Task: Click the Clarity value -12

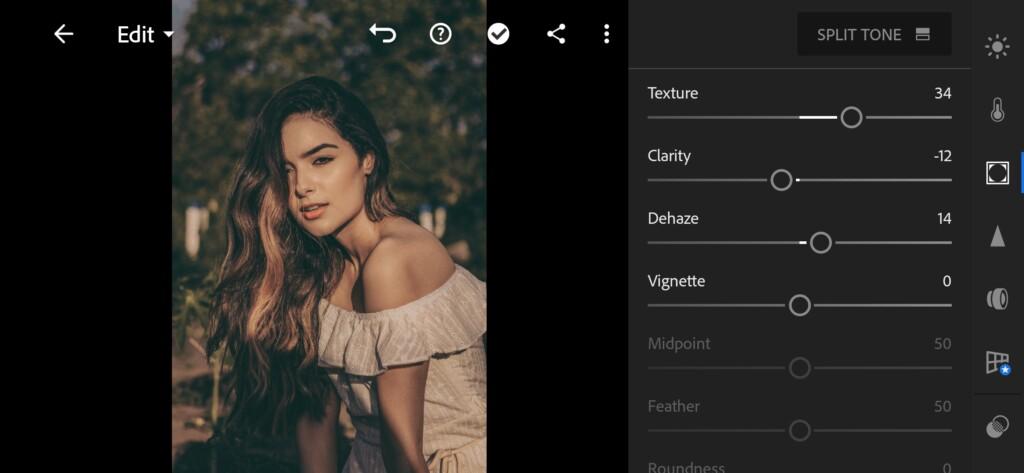Action: [x=942, y=156]
